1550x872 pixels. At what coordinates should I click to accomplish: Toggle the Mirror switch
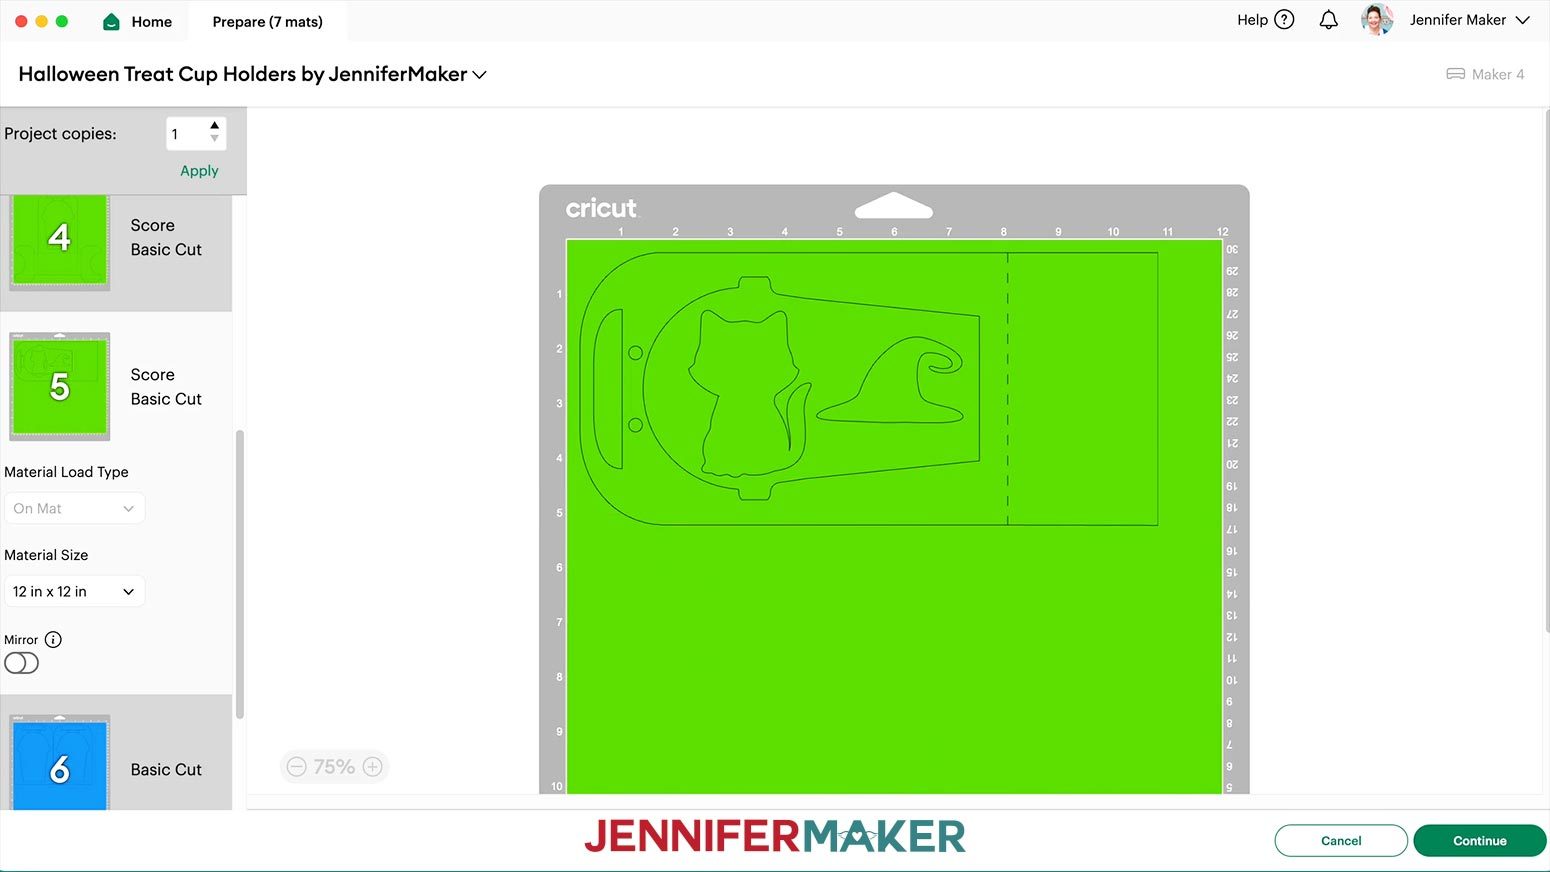pos(21,663)
